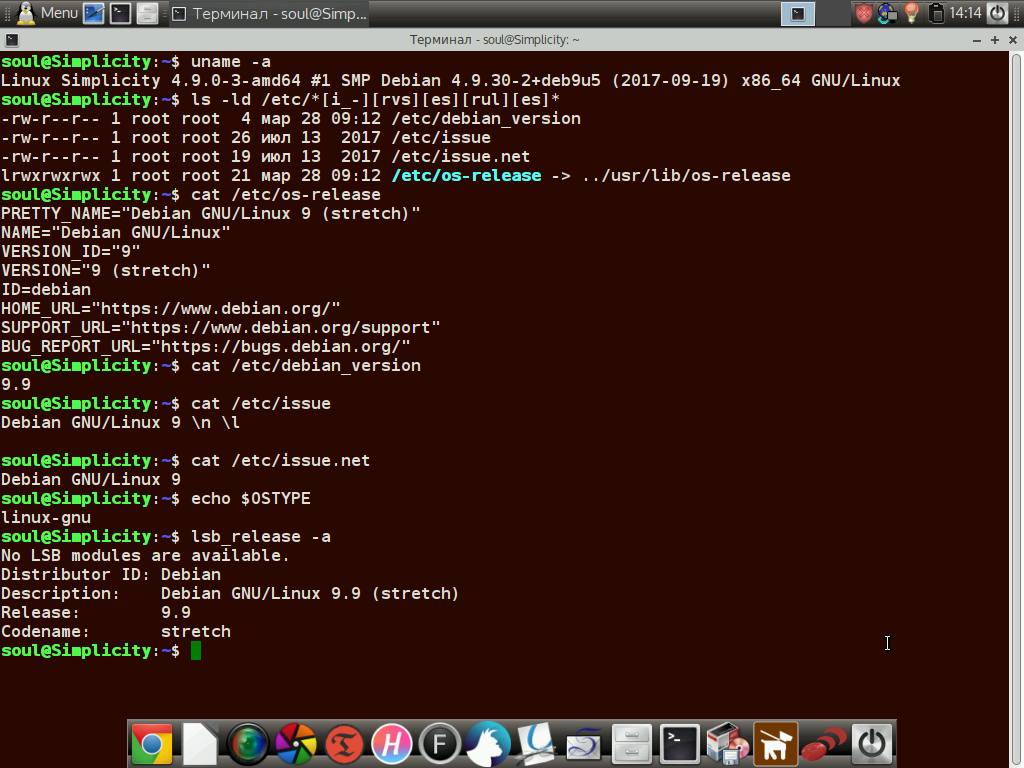Open the red beans icon app in dock
The width and height of the screenshot is (1024, 768).
coord(824,744)
